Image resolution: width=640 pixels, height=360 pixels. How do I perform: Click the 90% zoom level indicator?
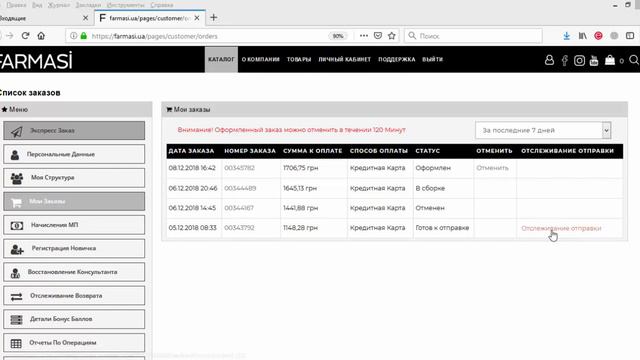click(338, 36)
